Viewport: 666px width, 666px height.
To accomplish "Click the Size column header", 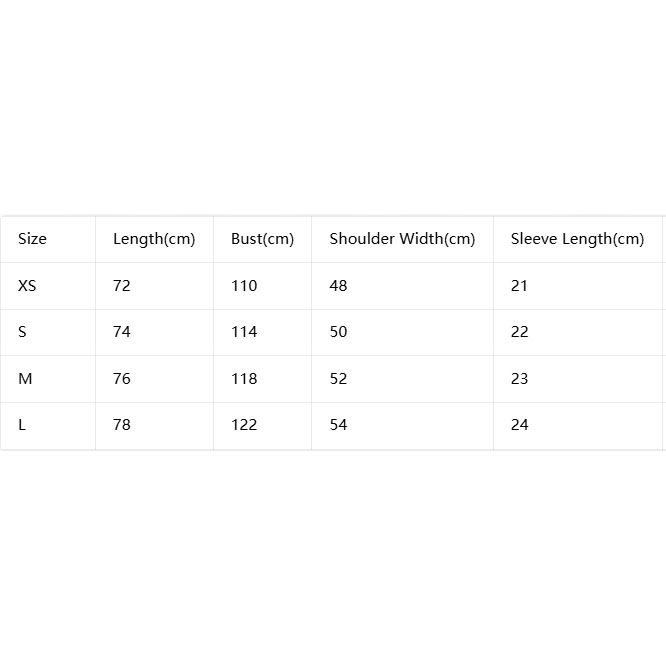I will 32,239.
